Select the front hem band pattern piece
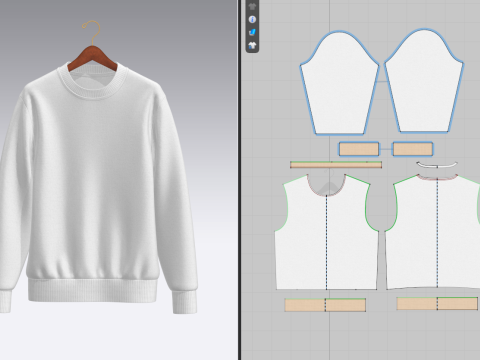This screenshot has height=360, width=480. [325, 305]
